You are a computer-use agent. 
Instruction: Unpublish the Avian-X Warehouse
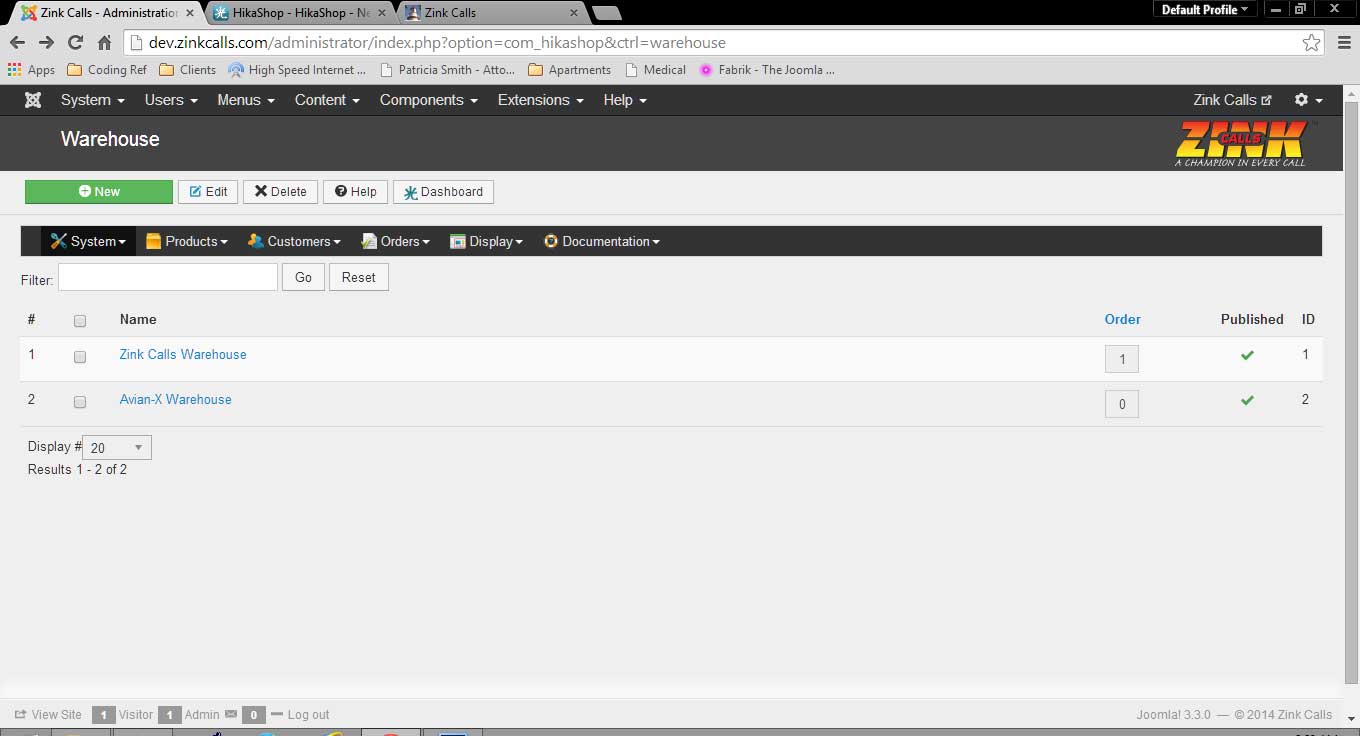1247,400
